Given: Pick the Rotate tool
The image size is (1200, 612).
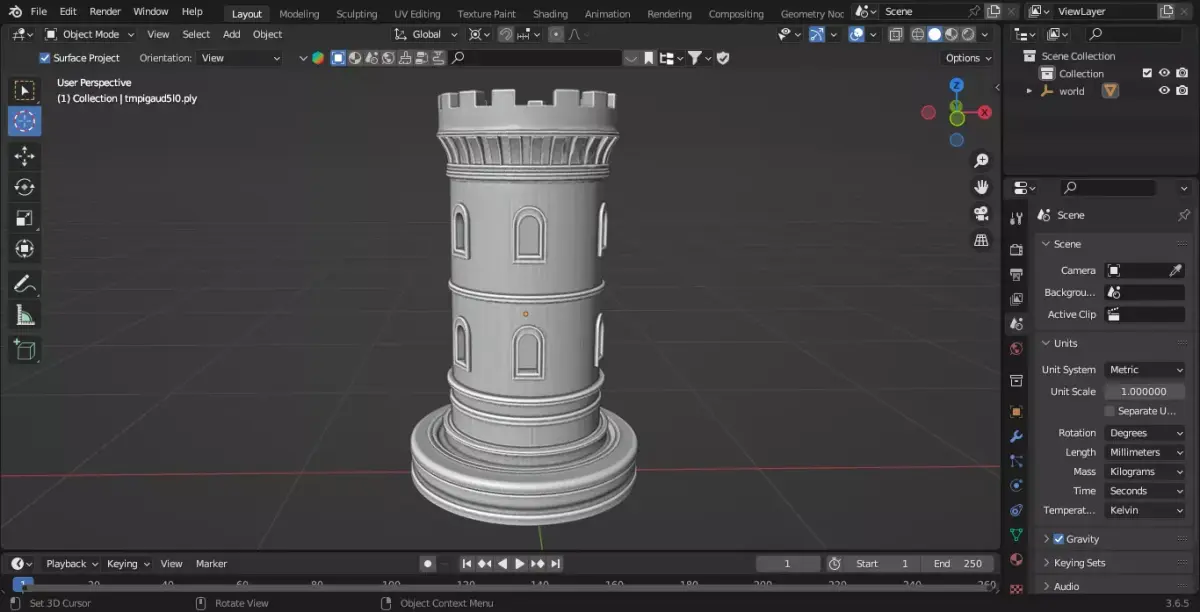Looking at the screenshot, I should pos(25,187).
